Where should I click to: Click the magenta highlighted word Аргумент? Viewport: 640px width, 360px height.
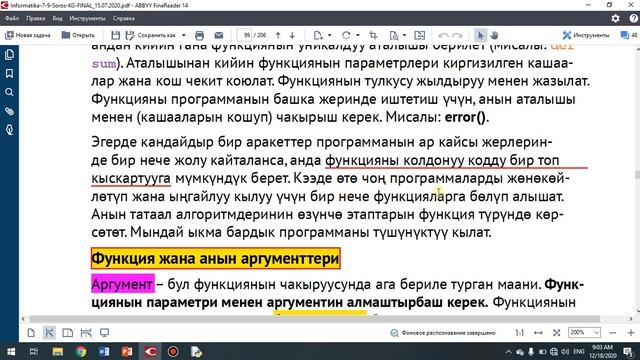click(122, 284)
